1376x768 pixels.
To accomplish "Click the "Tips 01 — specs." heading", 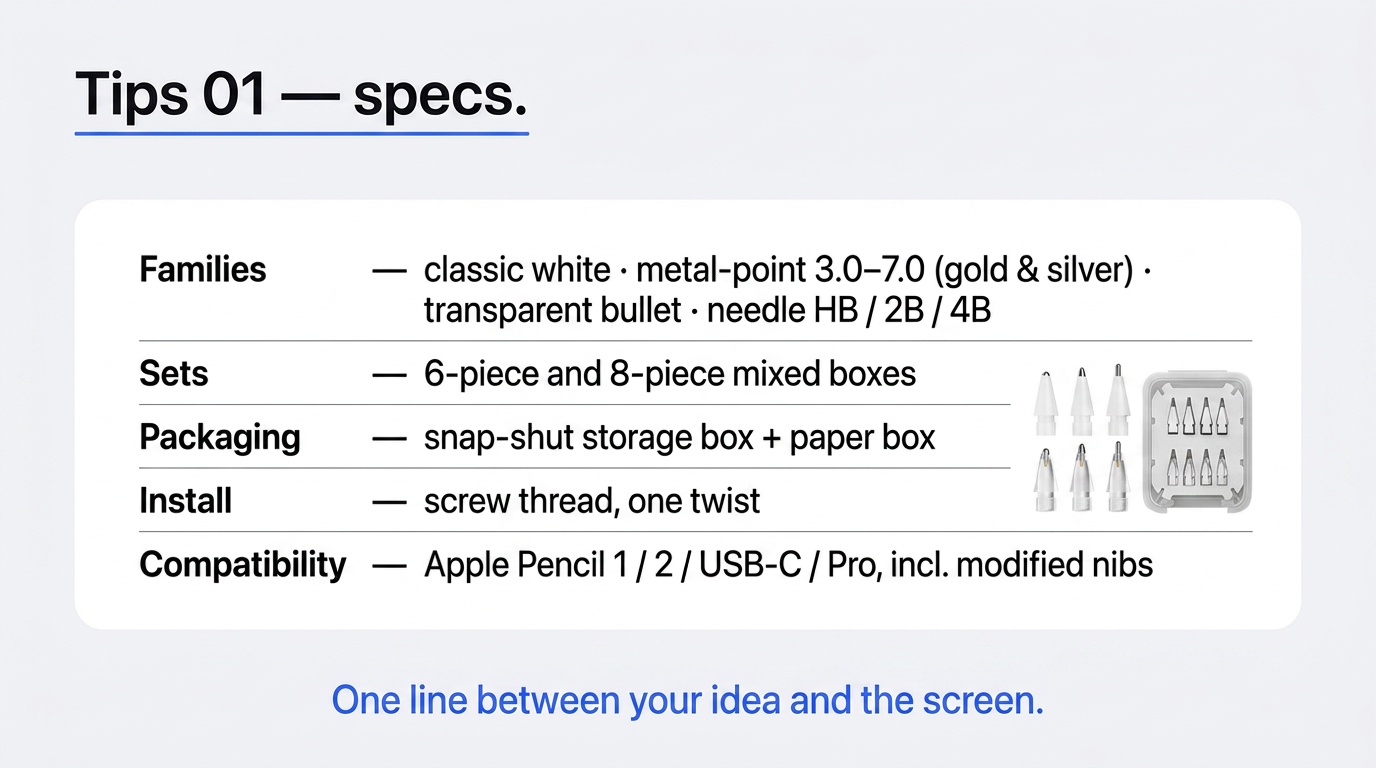I will coord(301,95).
